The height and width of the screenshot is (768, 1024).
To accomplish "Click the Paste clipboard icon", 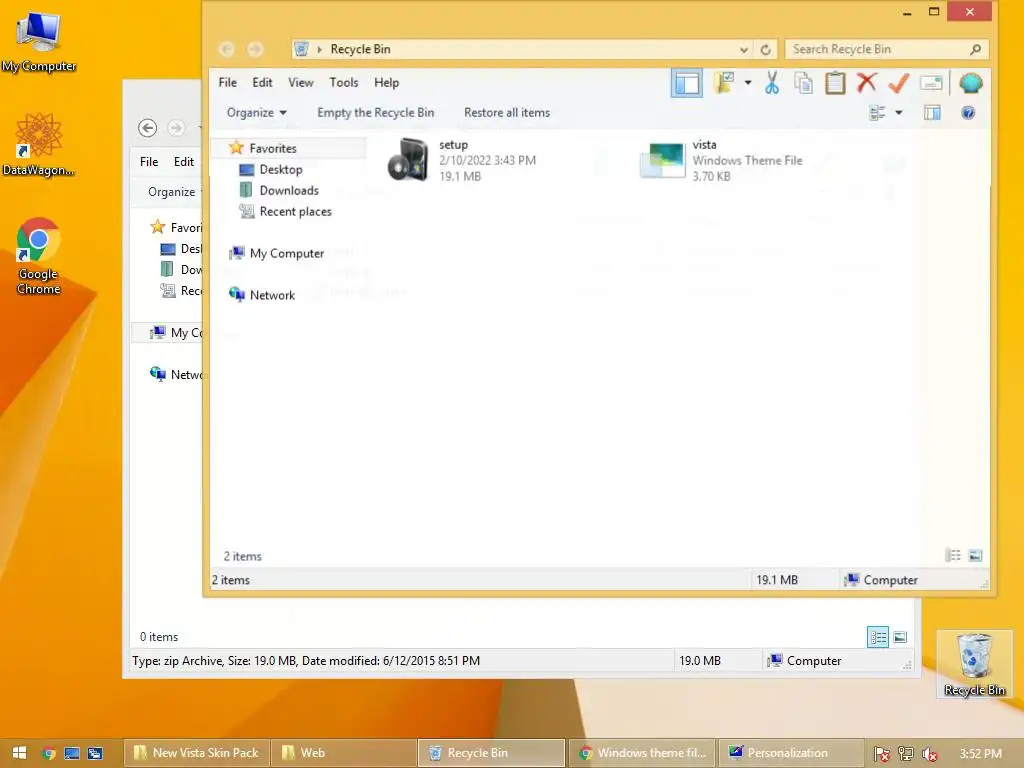I will 835,83.
